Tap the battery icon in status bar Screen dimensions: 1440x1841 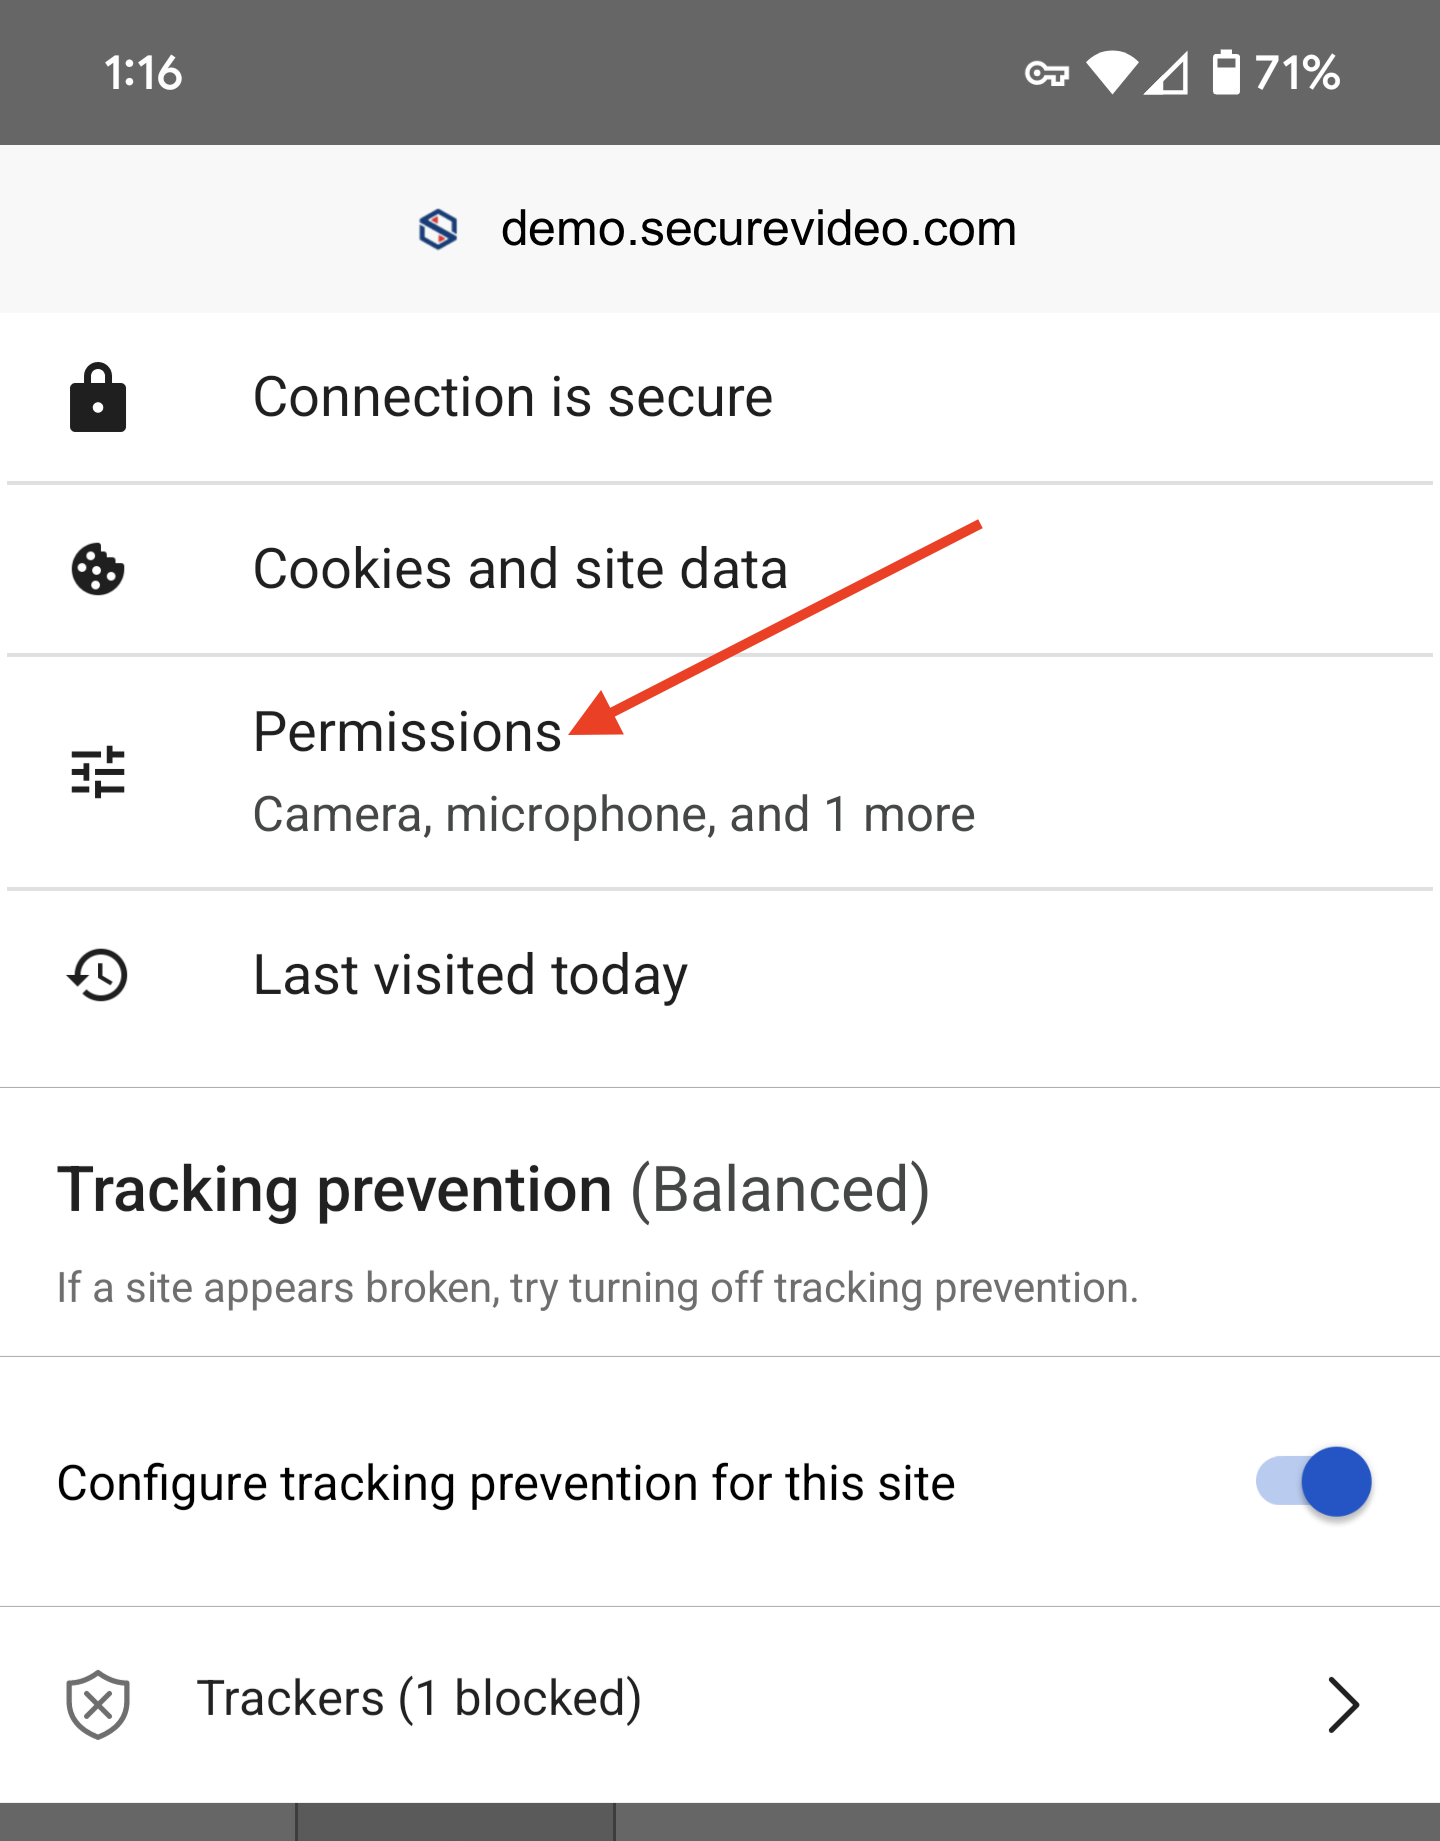click(1226, 73)
